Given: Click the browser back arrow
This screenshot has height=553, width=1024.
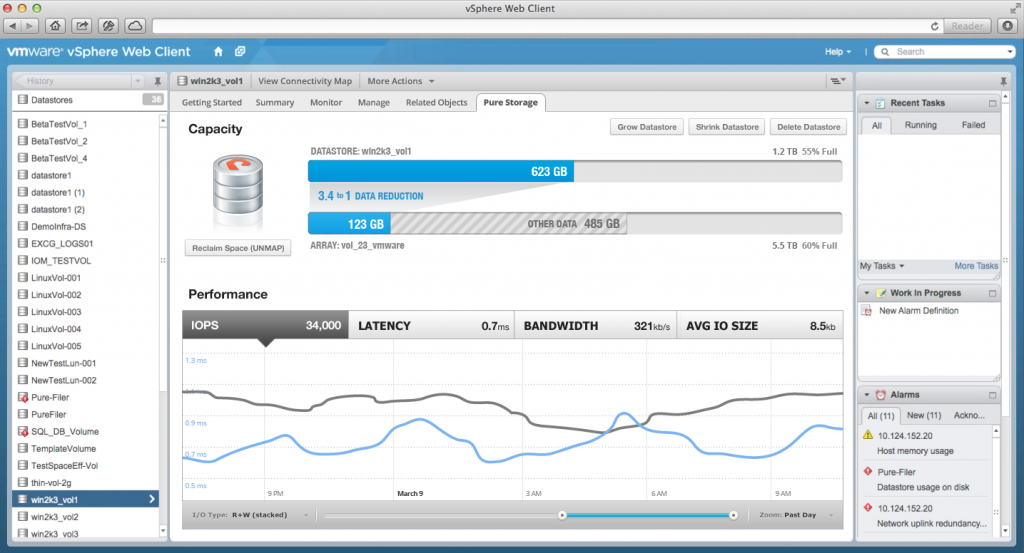Looking at the screenshot, I should click(x=13, y=26).
